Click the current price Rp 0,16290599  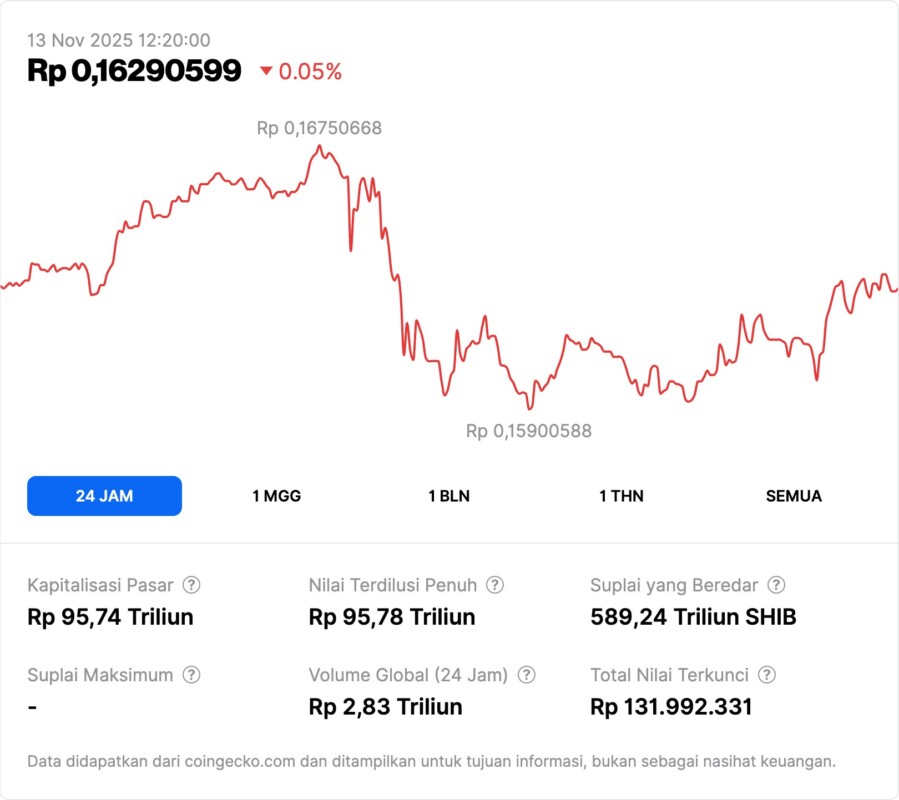point(134,71)
